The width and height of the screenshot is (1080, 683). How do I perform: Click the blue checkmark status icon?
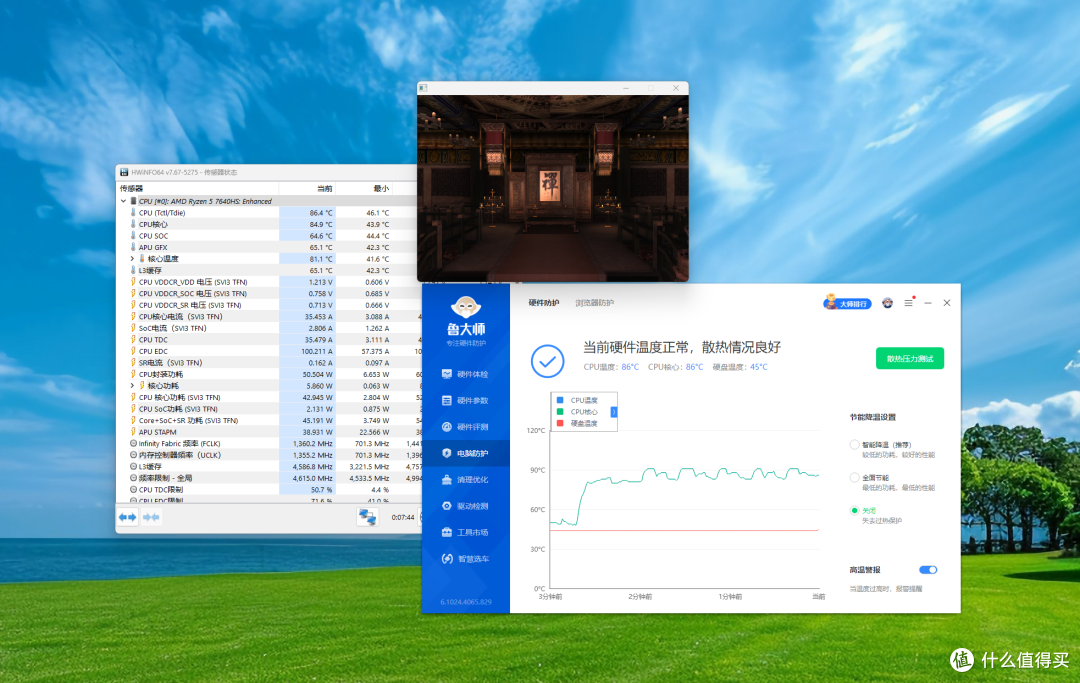pos(548,361)
